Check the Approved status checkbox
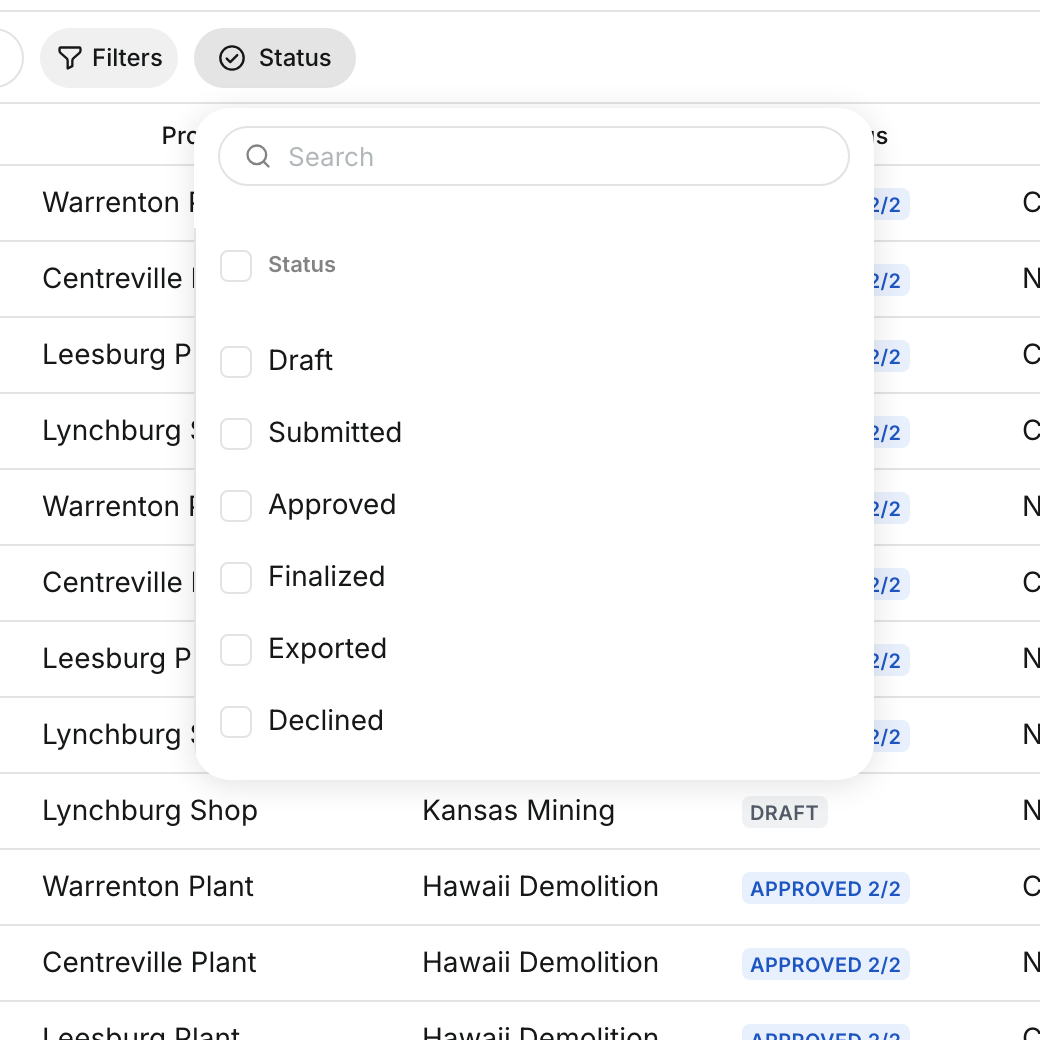Image resolution: width=1040 pixels, height=1040 pixels. 236,505
